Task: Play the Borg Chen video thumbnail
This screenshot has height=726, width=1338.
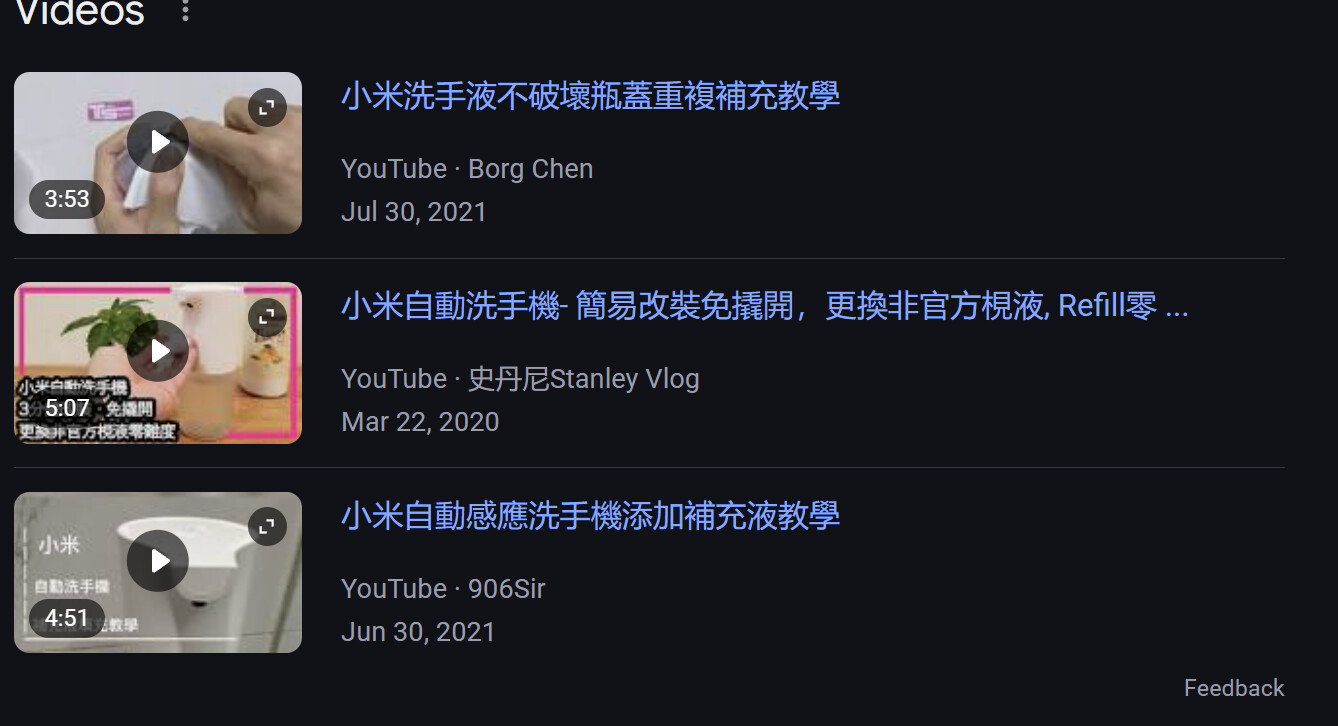Action: pyautogui.click(x=158, y=142)
